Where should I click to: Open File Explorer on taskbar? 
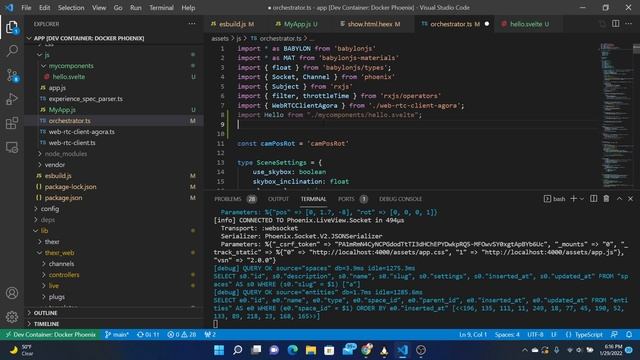click(311, 350)
